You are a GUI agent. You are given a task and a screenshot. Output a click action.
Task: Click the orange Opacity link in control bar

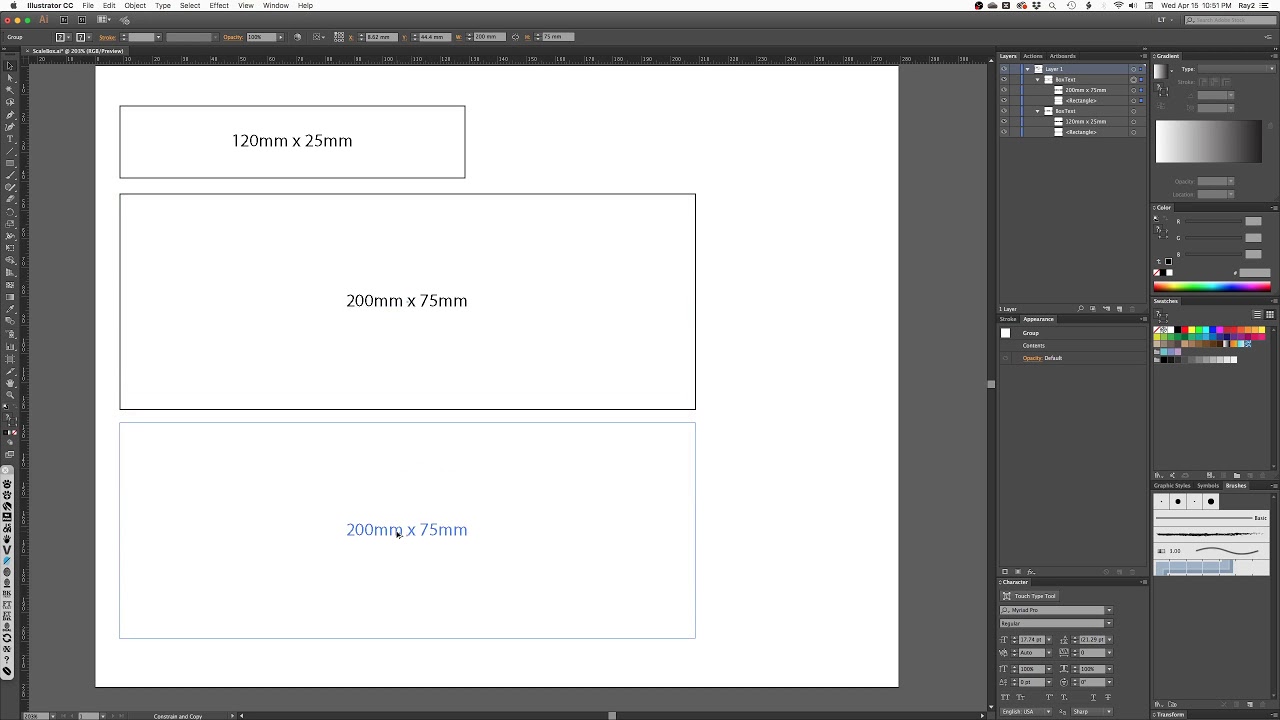tap(233, 37)
